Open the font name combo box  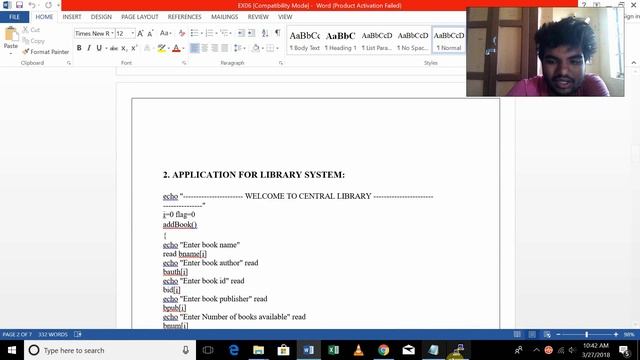pos(94,33)
